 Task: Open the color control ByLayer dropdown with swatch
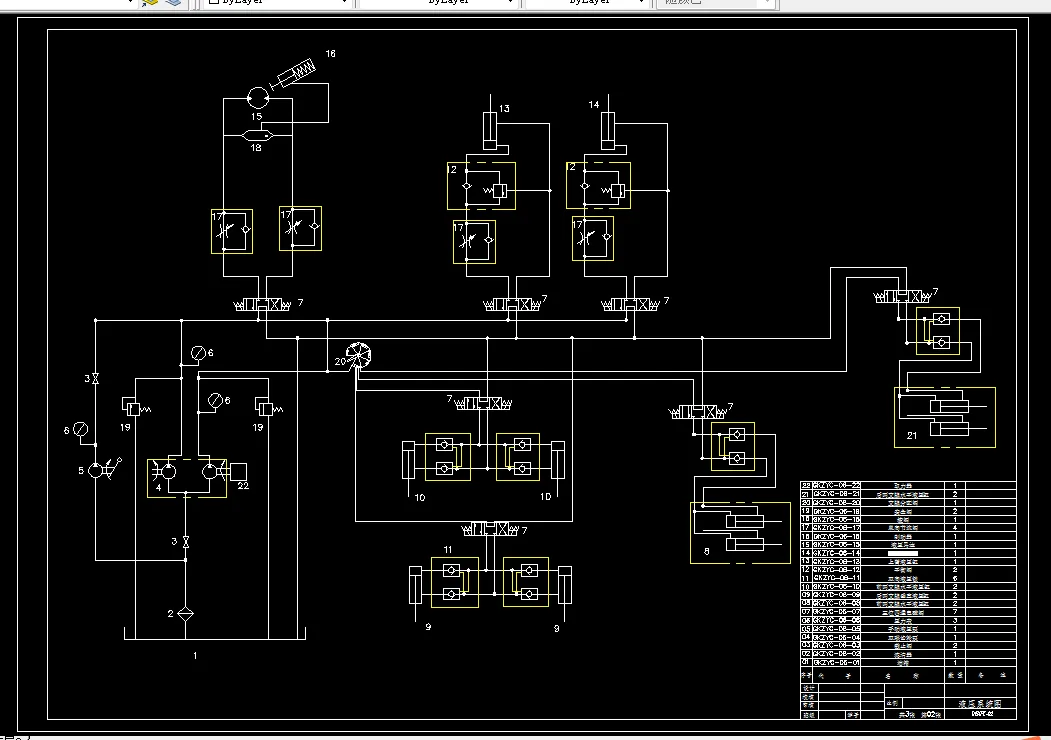click(277, 2)
